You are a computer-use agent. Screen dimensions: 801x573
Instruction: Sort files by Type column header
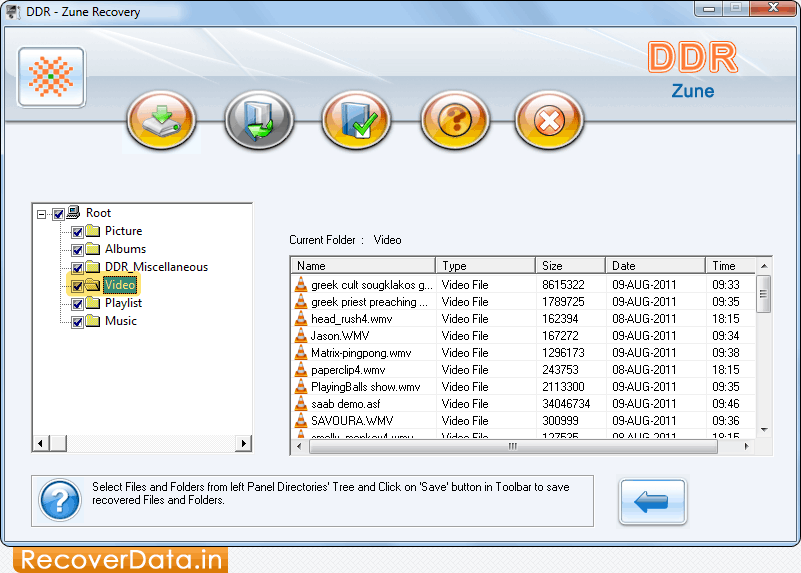click(485, 266)
